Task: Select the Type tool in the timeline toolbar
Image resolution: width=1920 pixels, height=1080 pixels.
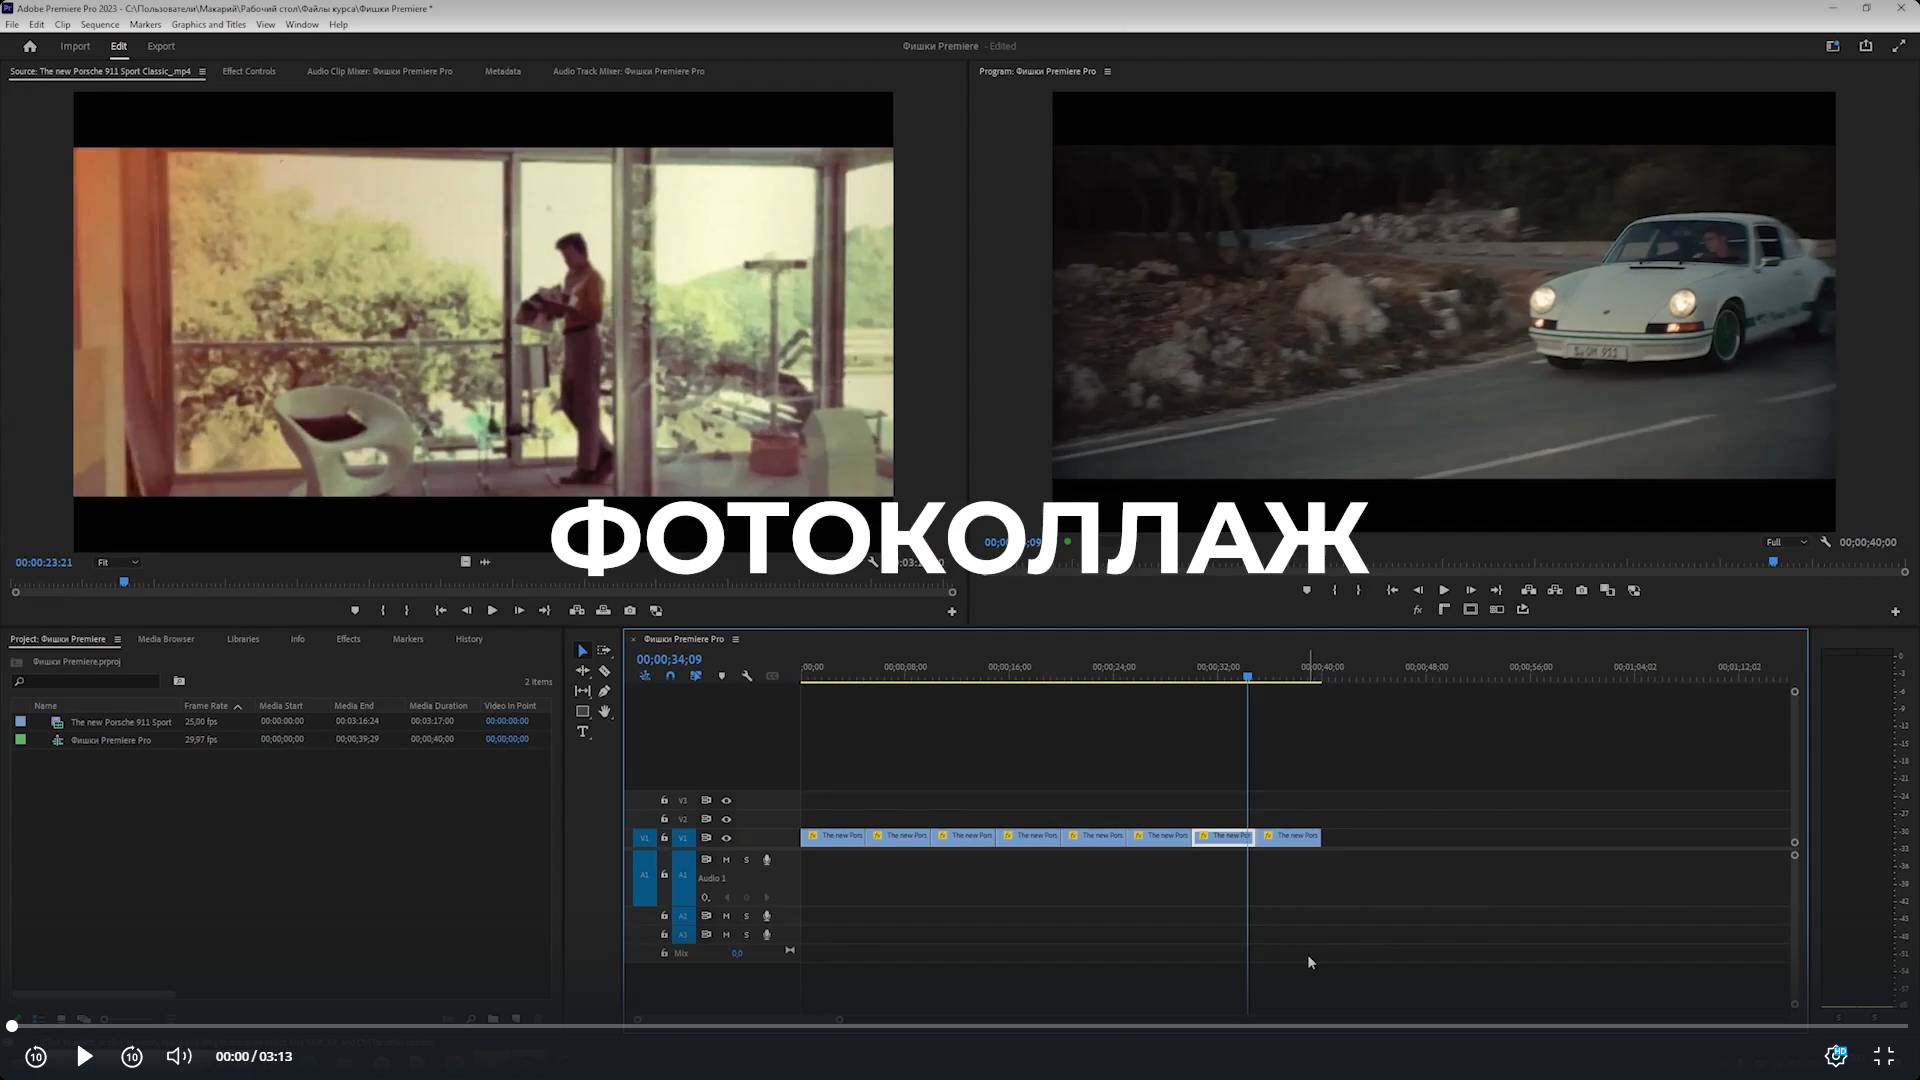Action: coord(583,731)
